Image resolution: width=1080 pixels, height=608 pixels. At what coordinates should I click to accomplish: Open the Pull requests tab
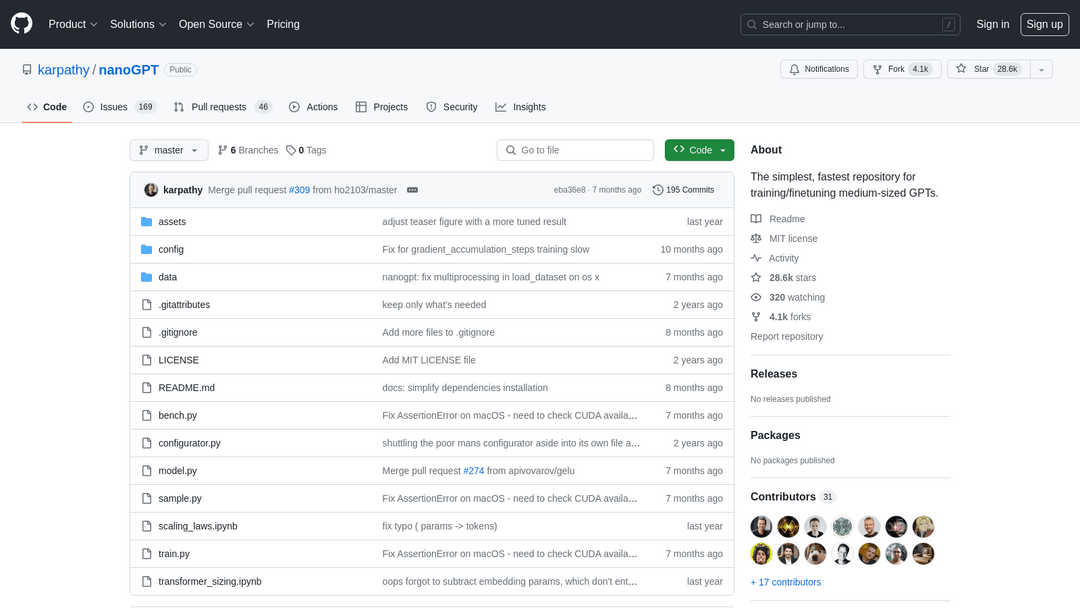(222, 107)
